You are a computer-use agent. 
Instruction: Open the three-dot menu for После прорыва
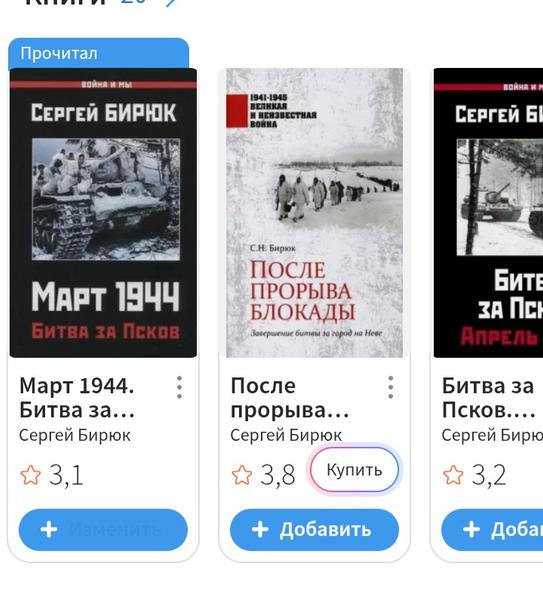[390, 387]
